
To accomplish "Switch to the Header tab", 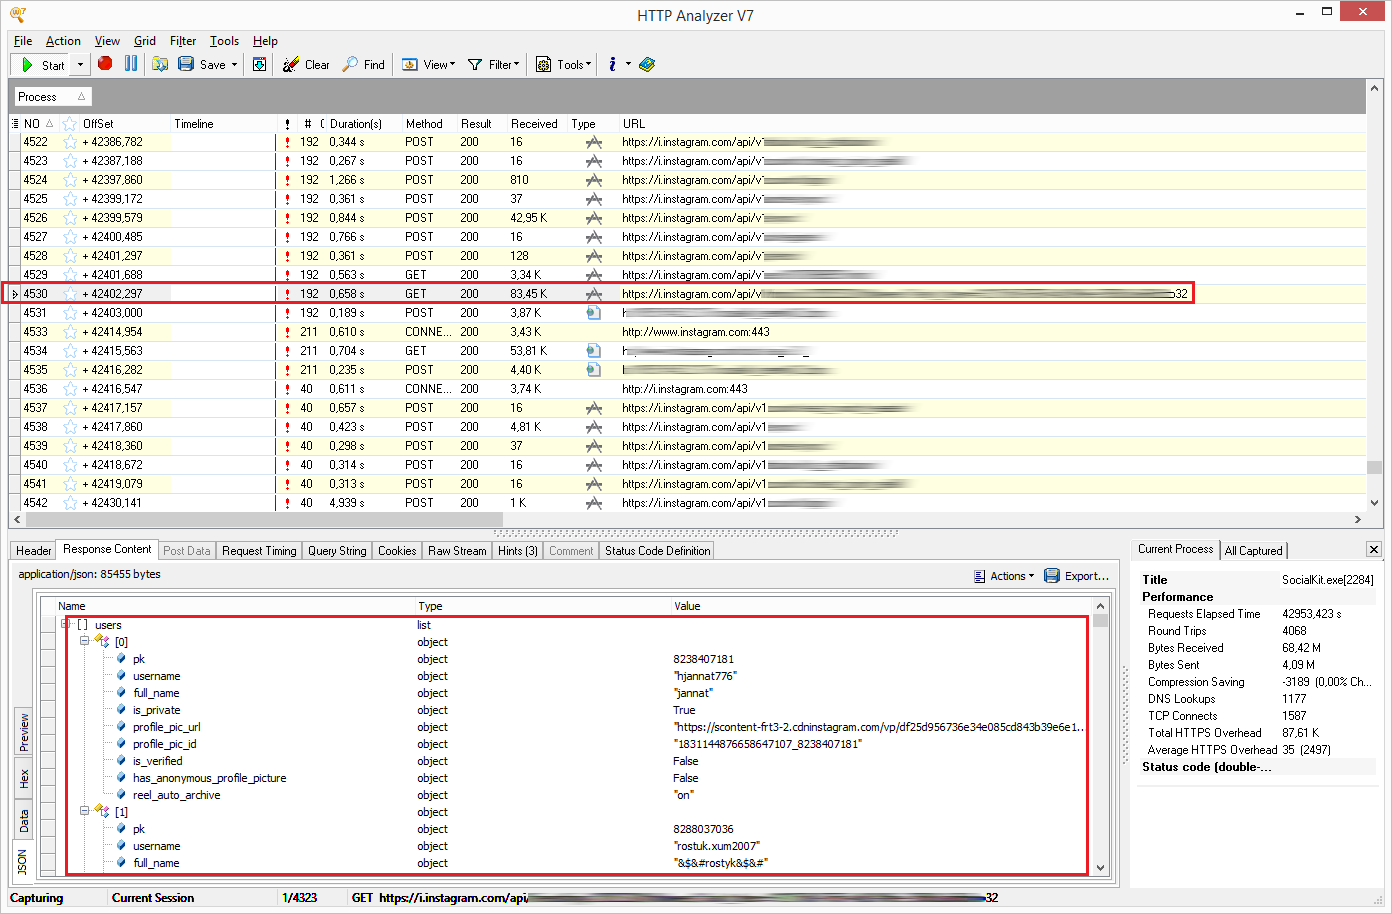I will [x=33, y=551].
